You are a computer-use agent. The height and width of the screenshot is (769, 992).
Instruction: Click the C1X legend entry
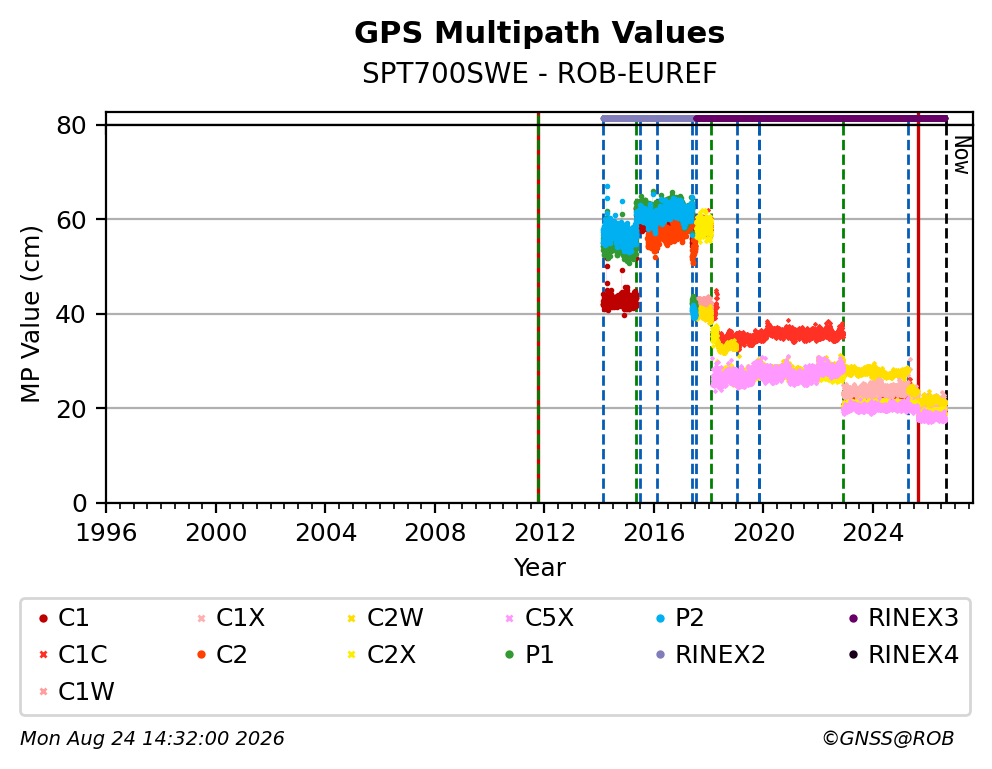pyautogui.click(x=230, y=618)
